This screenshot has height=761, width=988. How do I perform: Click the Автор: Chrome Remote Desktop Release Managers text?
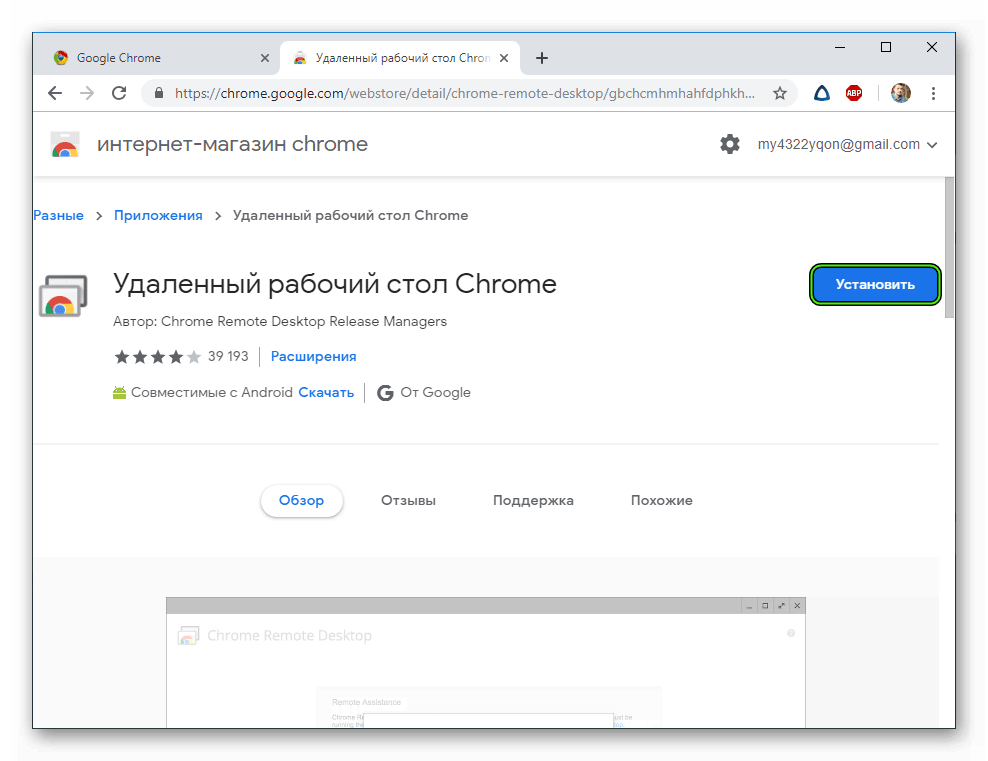(280, 321)
